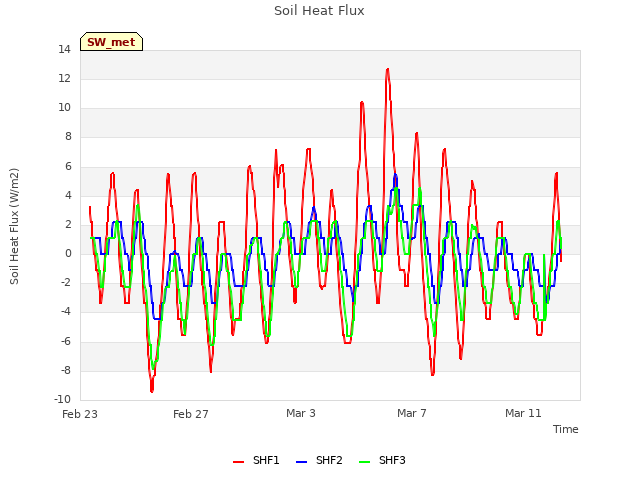Click the highest red SHF1 peak near 12.7
Screen dimensions: 640x480
387,69
